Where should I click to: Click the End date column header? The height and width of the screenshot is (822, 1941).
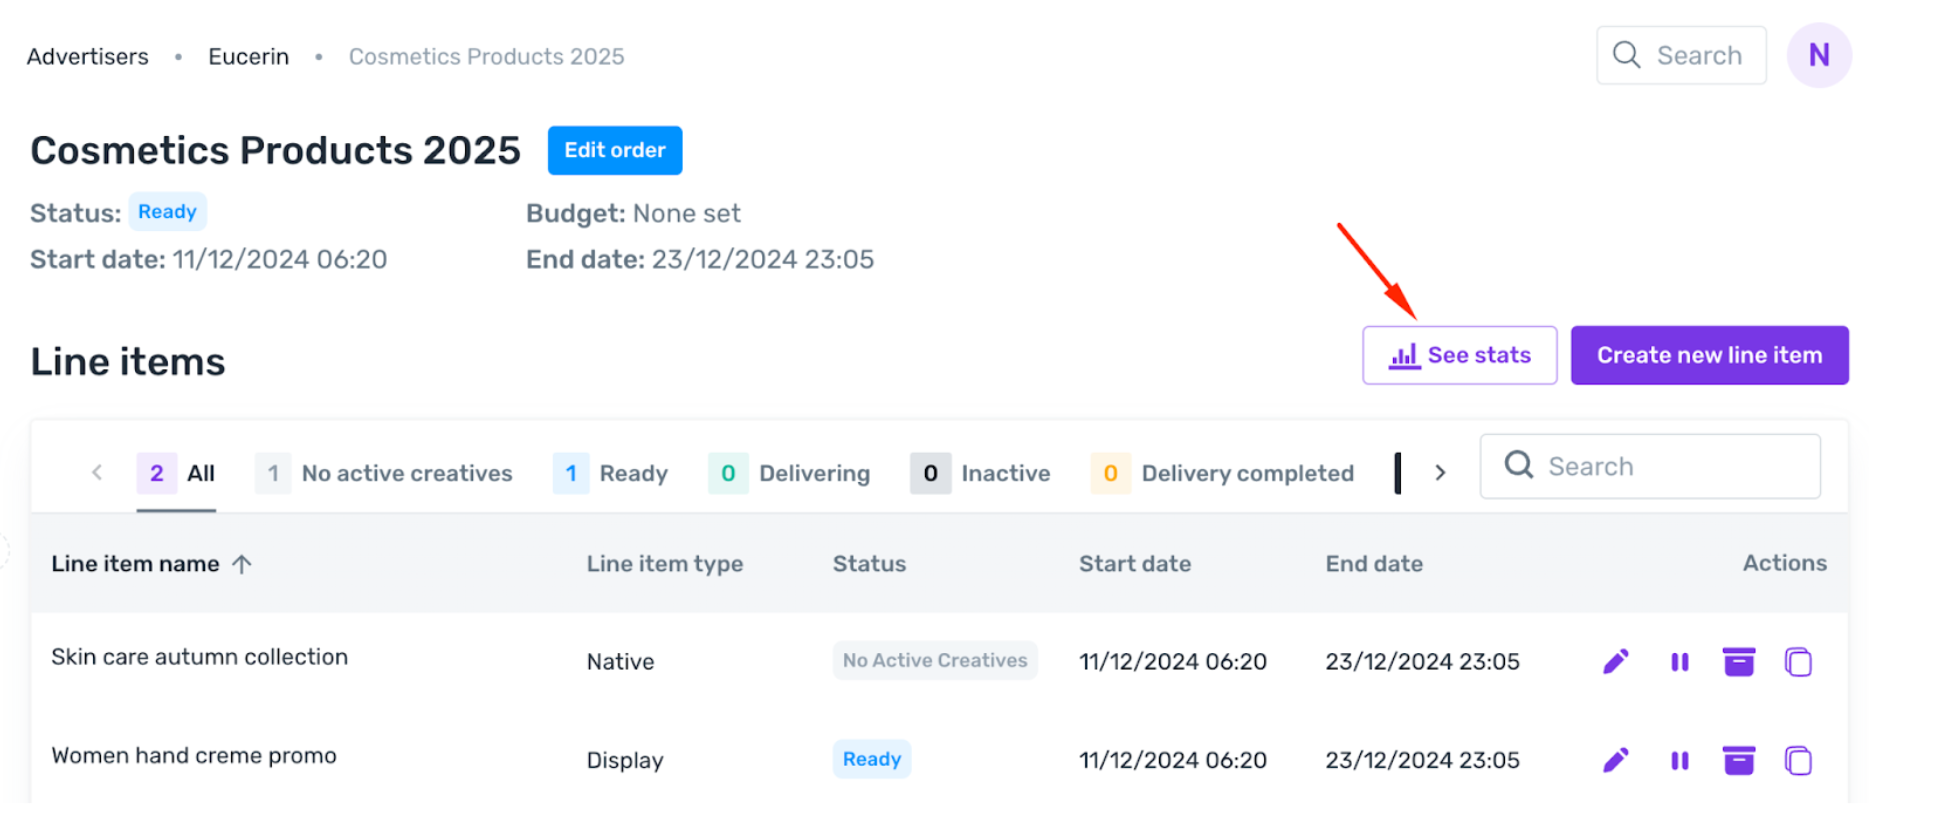[x=1374, y=564]
